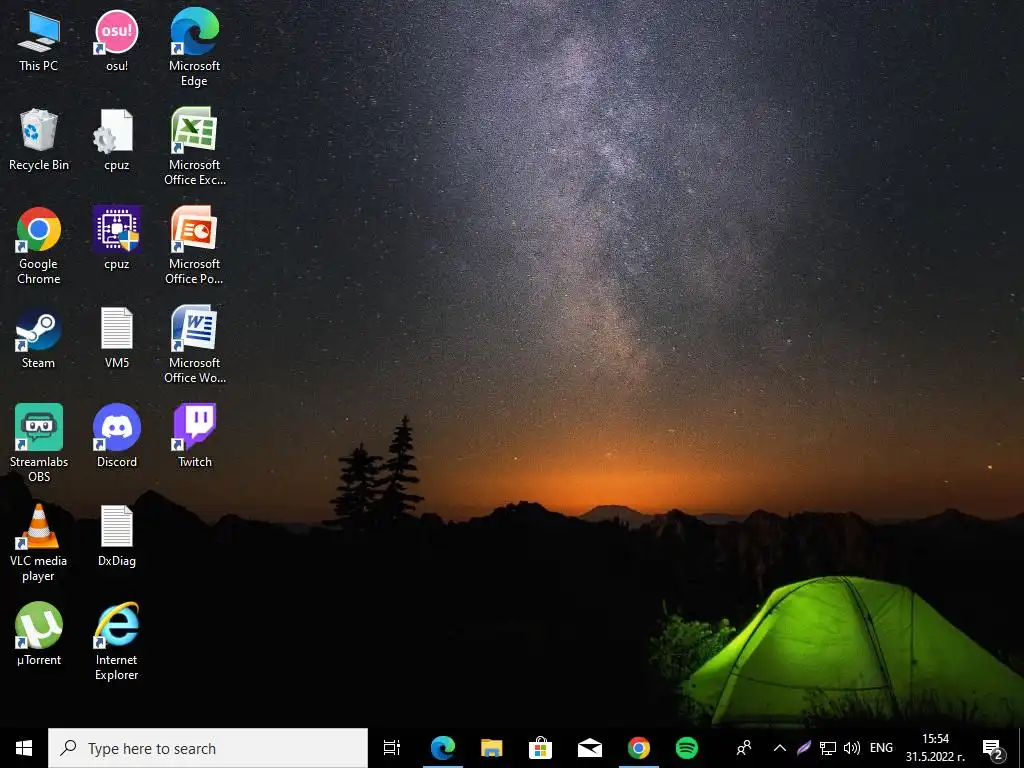Viewport: 1024px width, 768px height.
Task: Select the Microsoft Edge desktop shortcut
Action: point(195,47)
